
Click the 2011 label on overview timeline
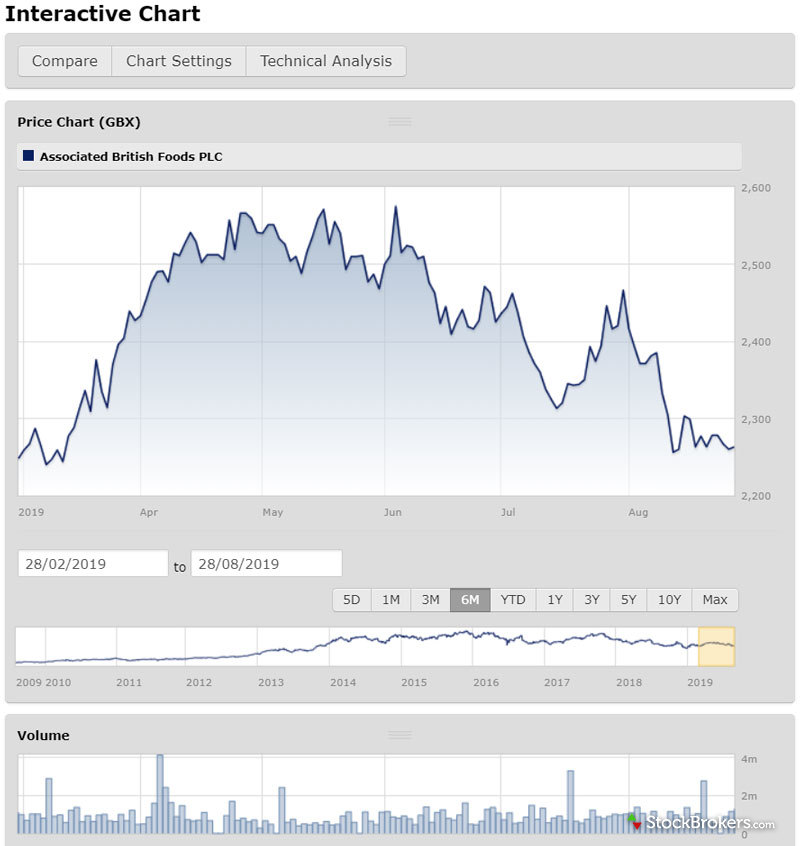tap(129, 683)
